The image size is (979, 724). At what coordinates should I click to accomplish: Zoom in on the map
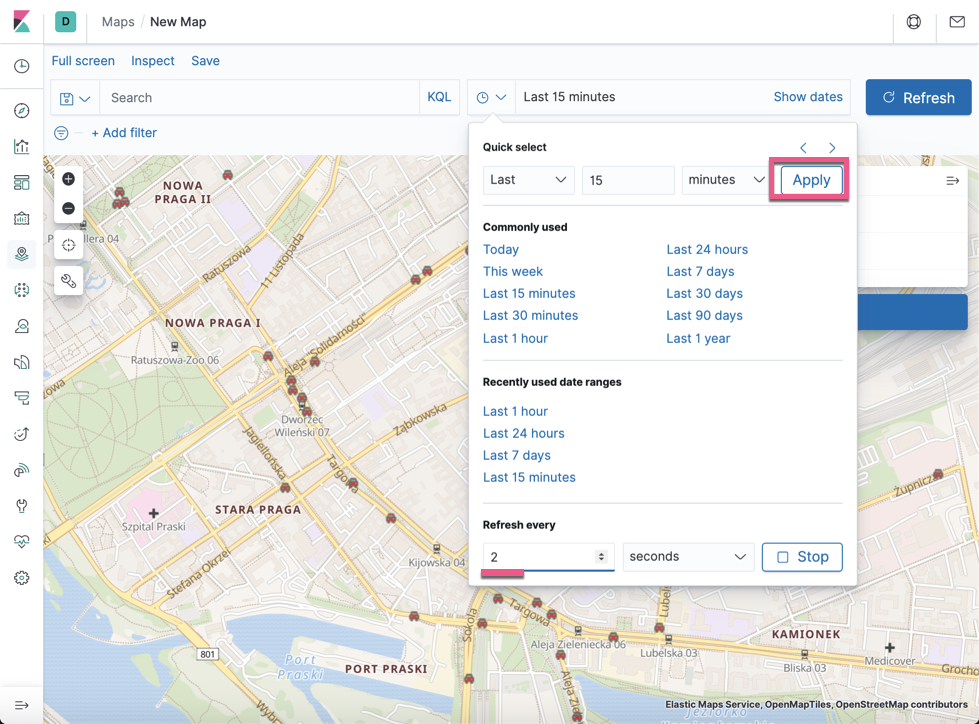(x=69, y=179)
